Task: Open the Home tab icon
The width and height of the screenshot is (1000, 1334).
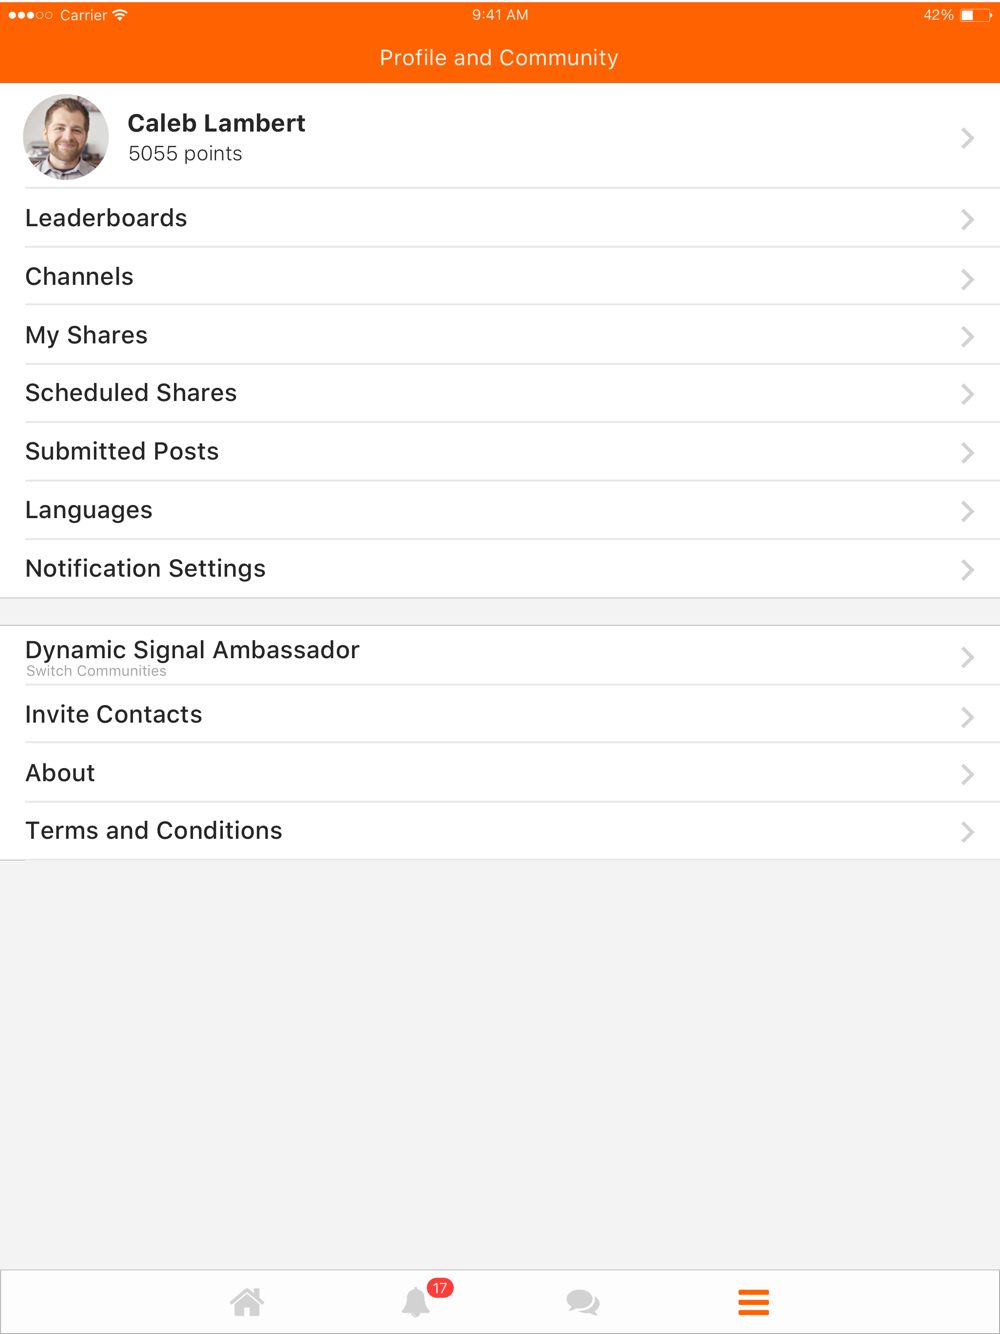Action: [x=247, y=1302]
